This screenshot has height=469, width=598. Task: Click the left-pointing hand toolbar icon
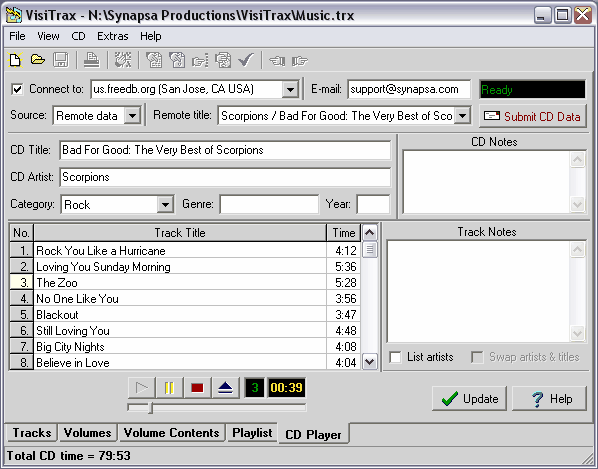pyautogui.click(x=277, y=60)
